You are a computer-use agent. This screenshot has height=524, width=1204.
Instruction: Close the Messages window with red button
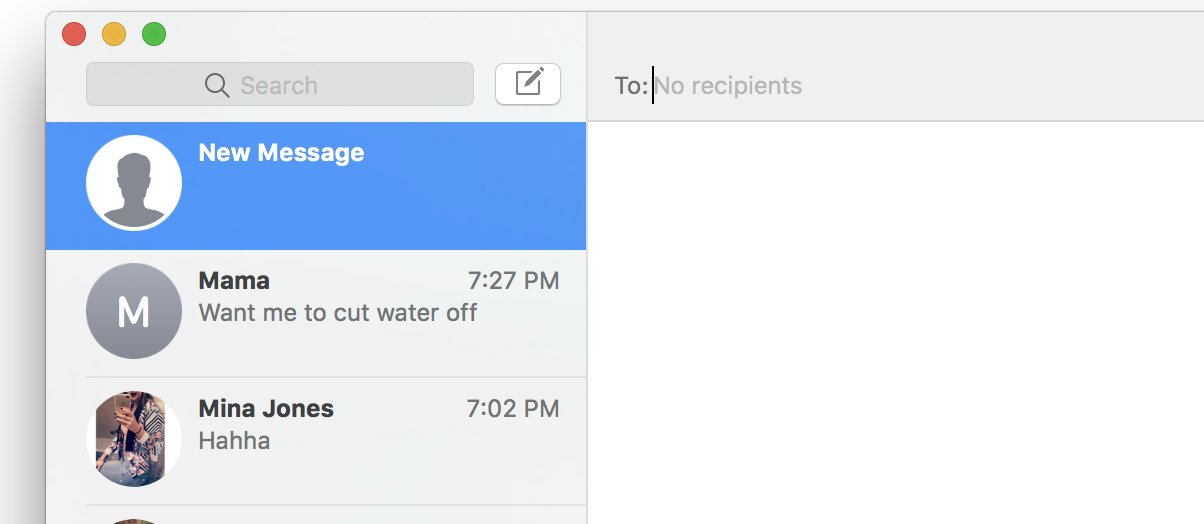(x=74, y=35)
